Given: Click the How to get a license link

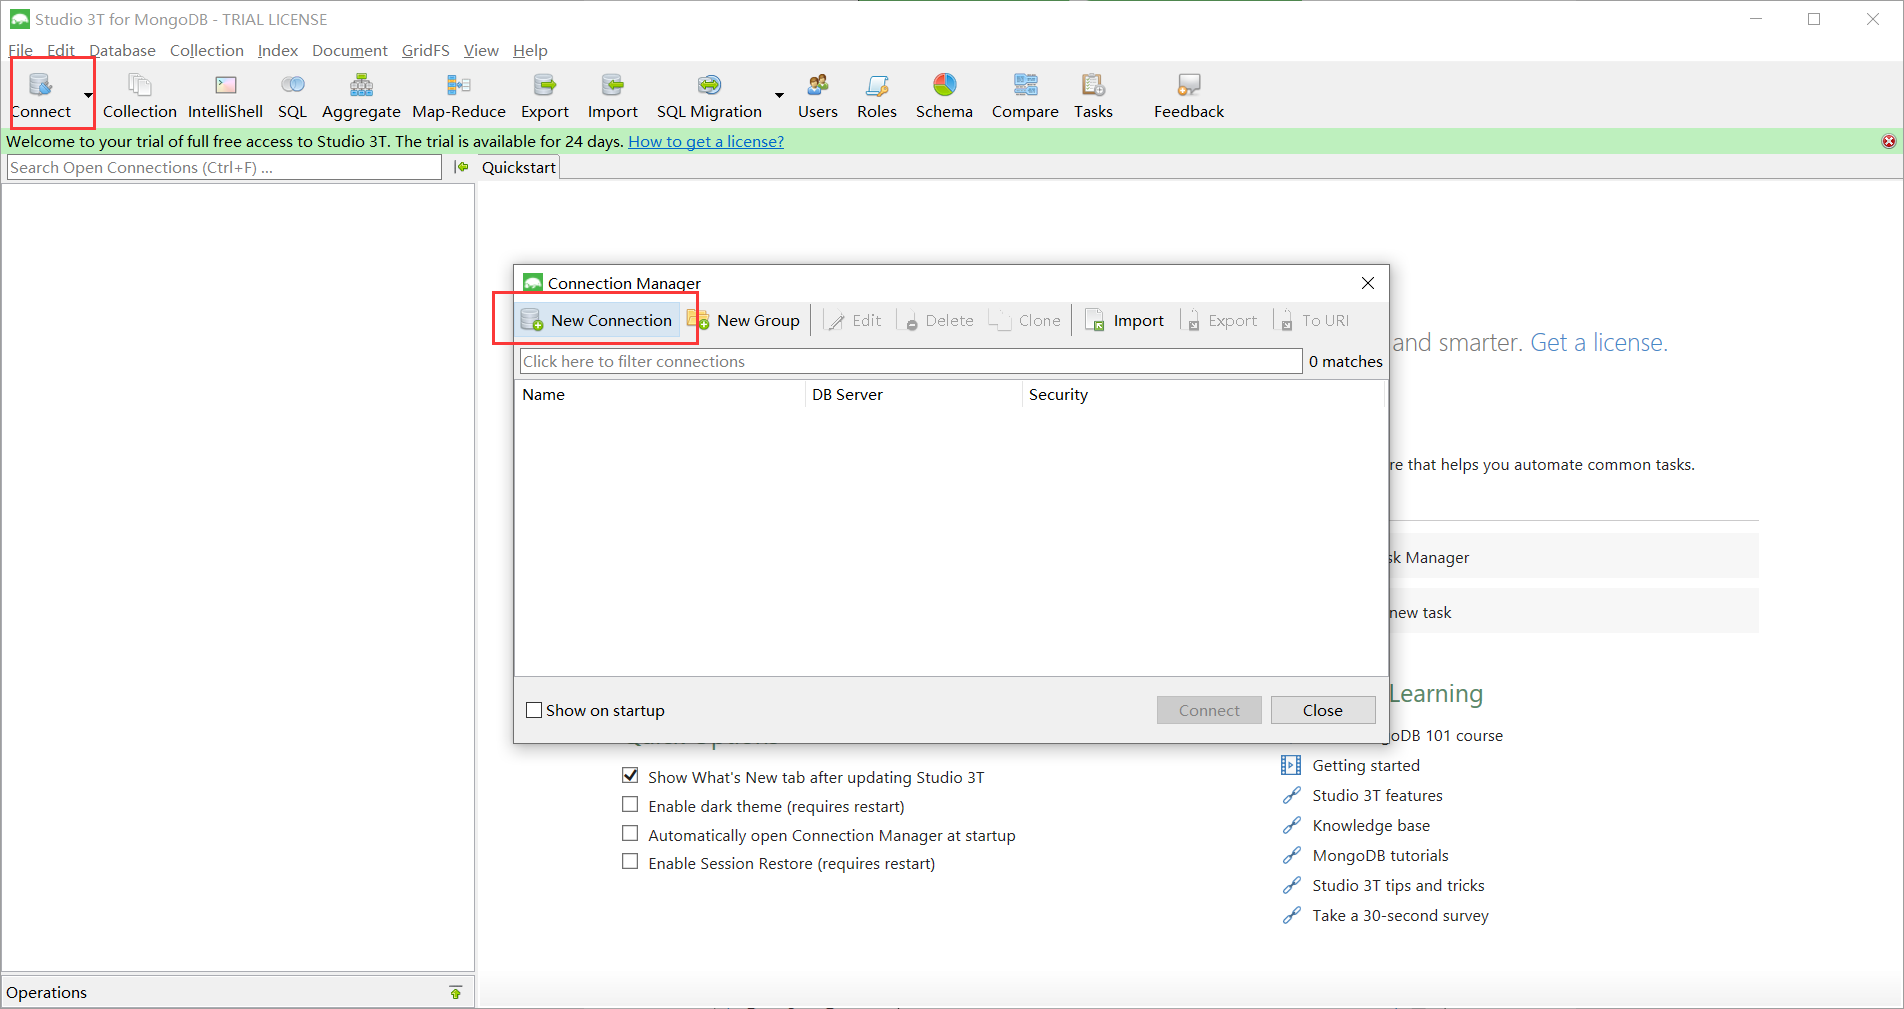Looking at the screenshot, I should click(x=706, y=141).
